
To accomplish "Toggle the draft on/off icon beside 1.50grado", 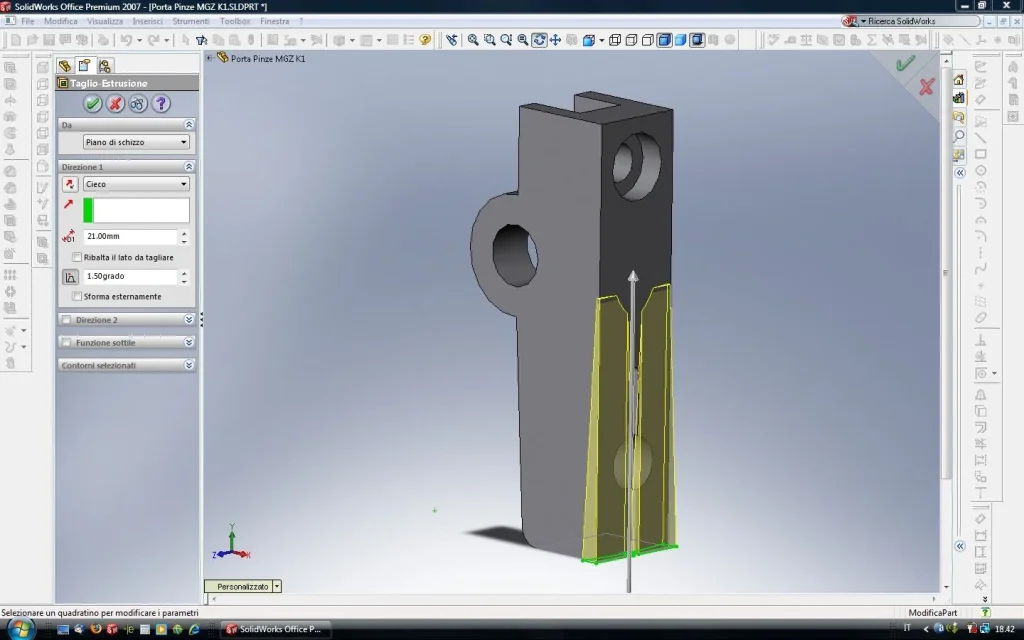I will pyautogui.click(x=70, y=277).
